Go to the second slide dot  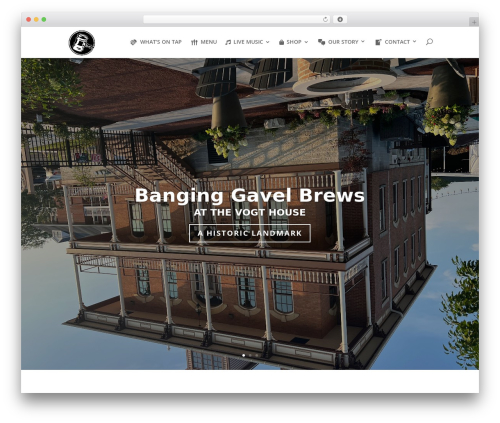(x=250, y=355)
